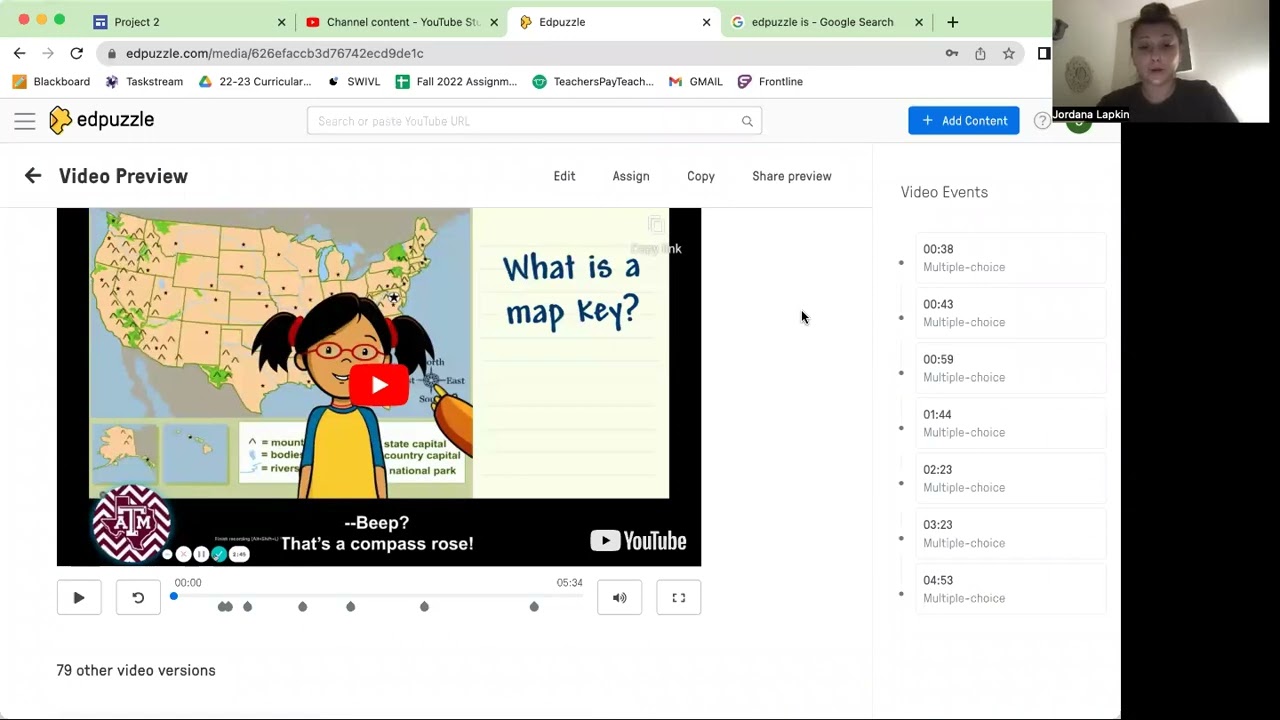1280x720 pixels.
Task: Jump to the 02:23 question marker on timeline
Action: tap(351, 607)
